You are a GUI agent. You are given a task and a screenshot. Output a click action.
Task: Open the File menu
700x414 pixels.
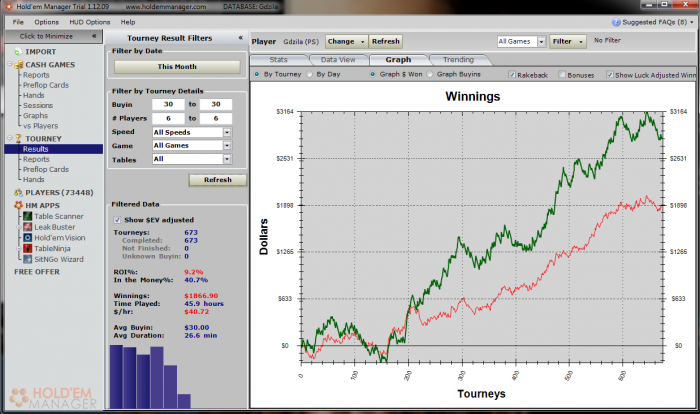18,22
